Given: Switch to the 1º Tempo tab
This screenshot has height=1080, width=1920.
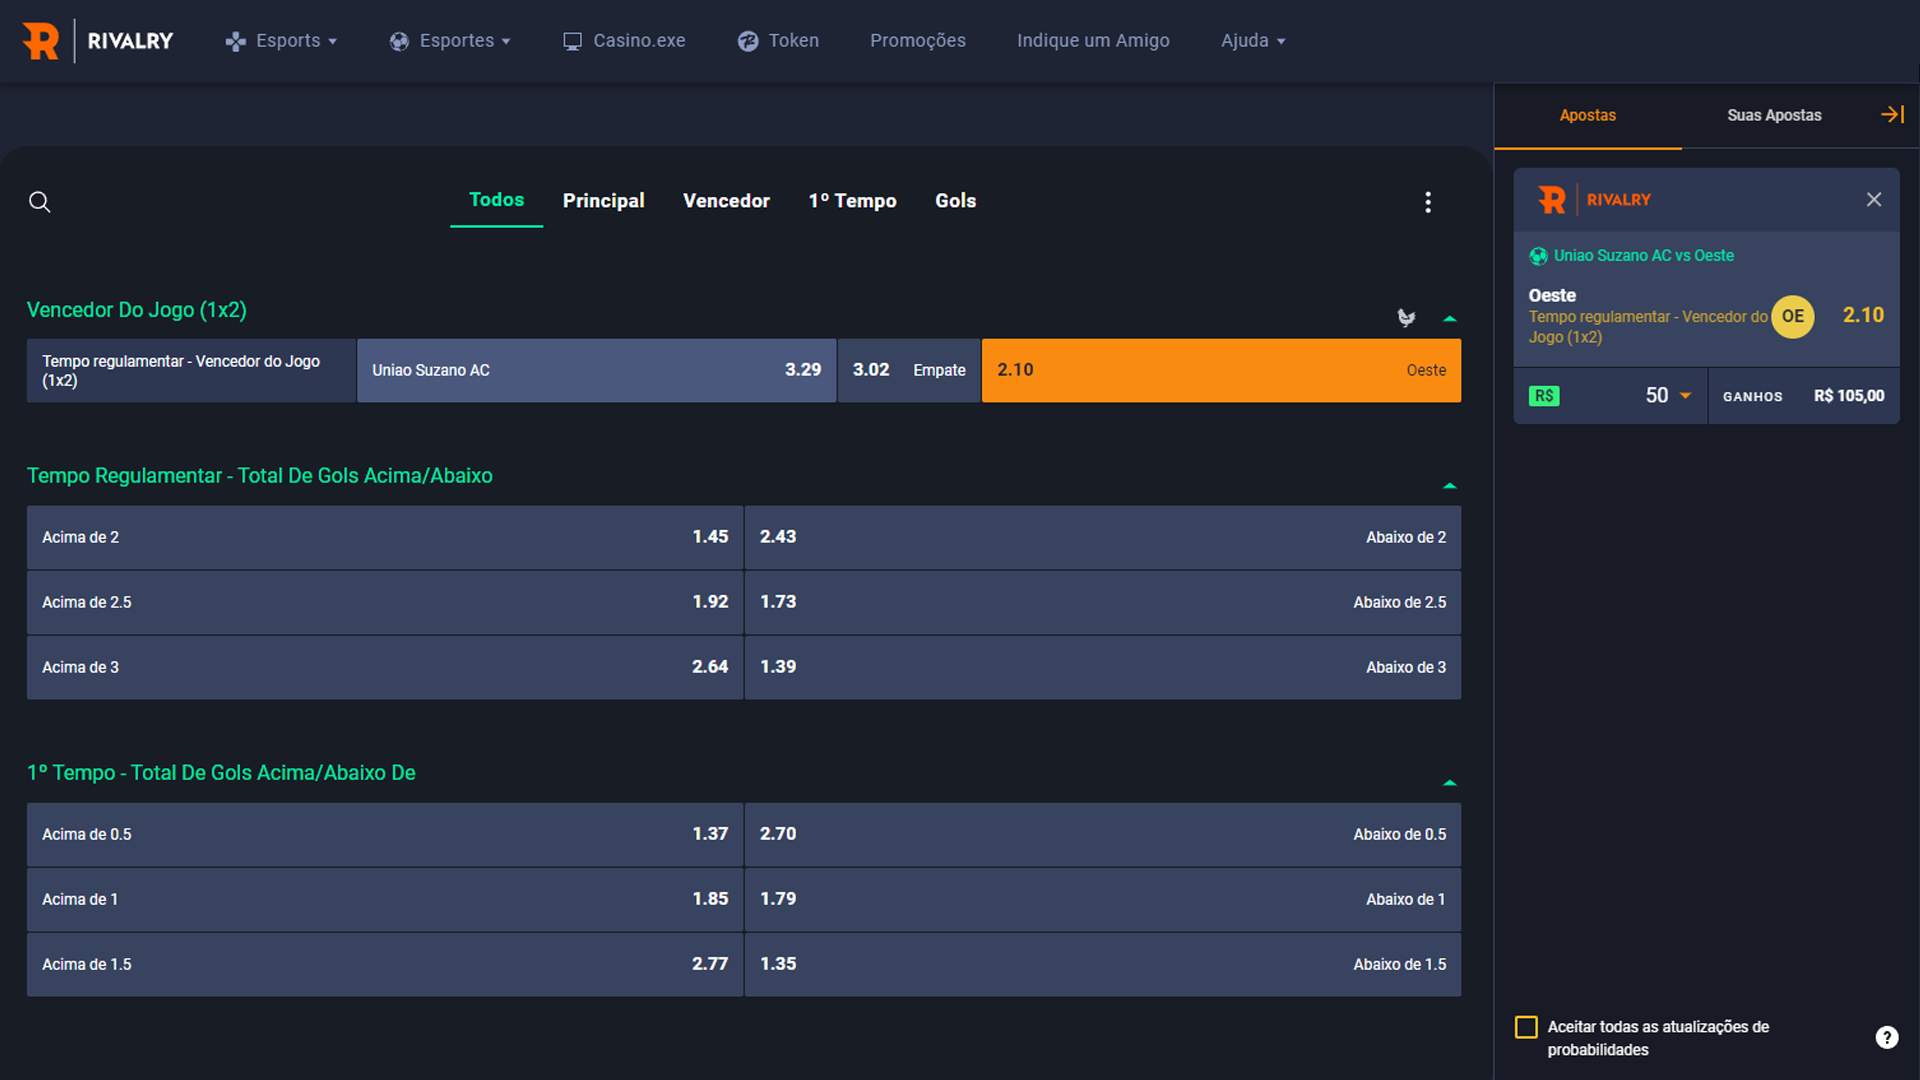Looking at the screenshot, I should pos(852,201).
